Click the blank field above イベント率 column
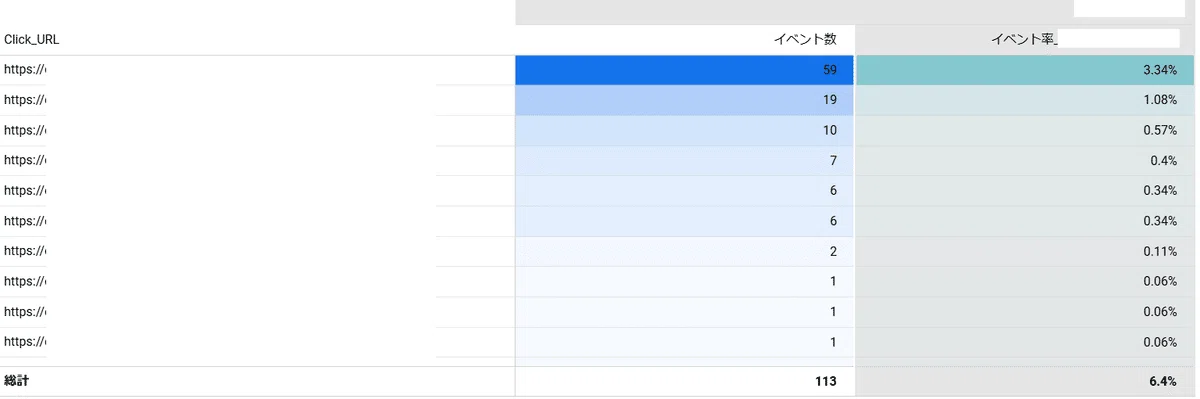 click(1129, 8)
